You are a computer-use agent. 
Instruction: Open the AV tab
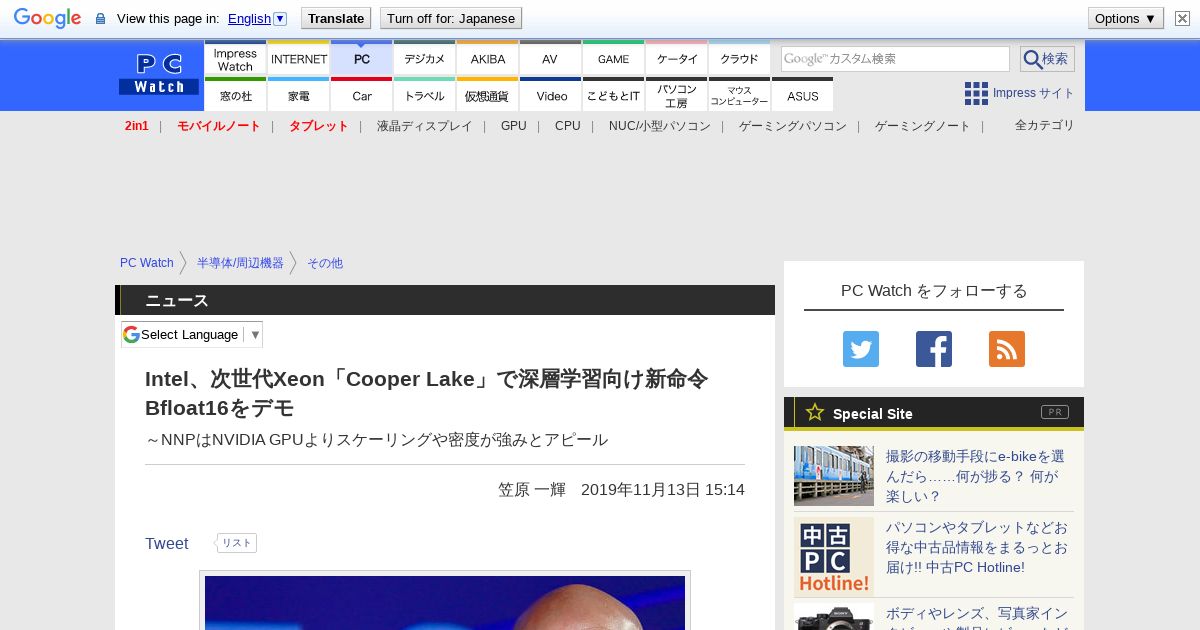point(550,59)
